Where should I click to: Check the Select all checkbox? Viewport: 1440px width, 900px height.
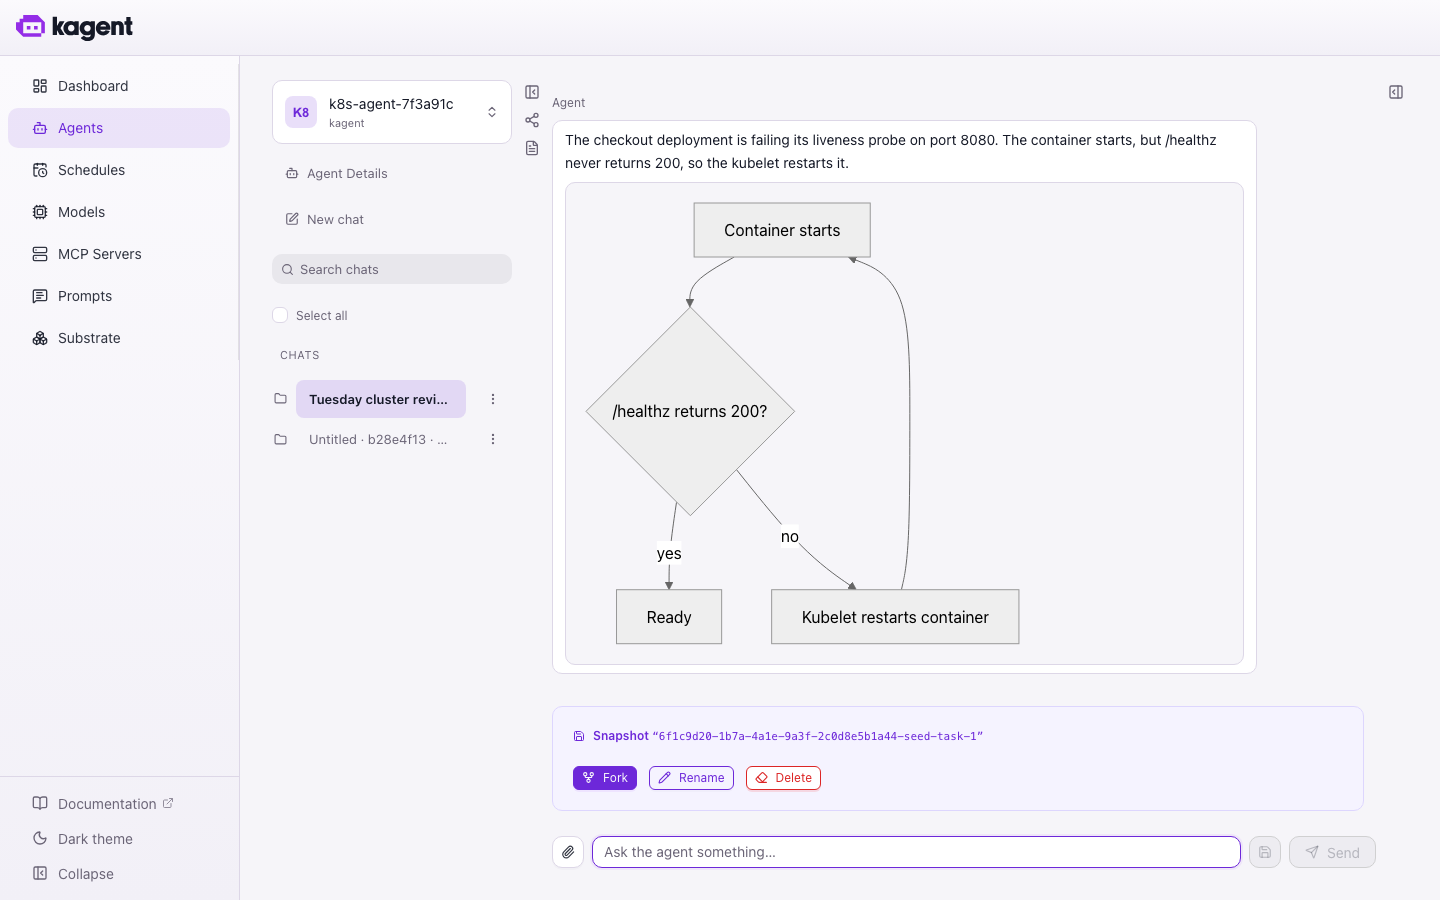coord(280,315)
